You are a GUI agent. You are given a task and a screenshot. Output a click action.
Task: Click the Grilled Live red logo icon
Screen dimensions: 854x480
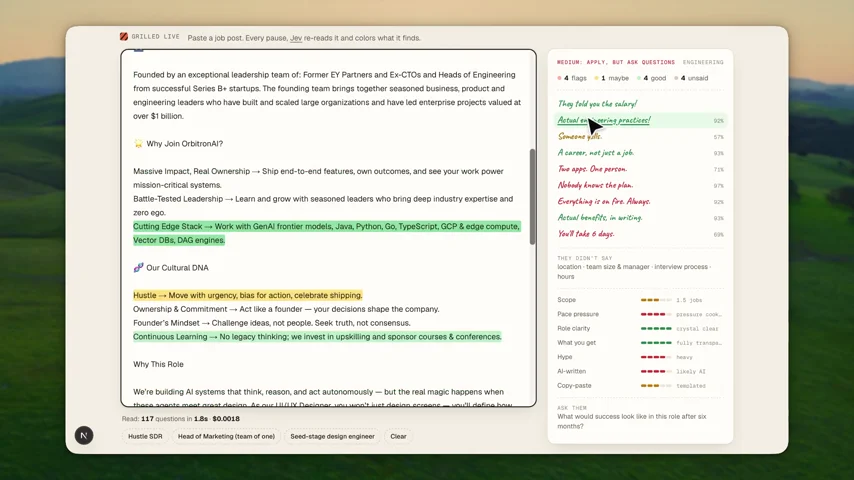click(x=124, y=37)
